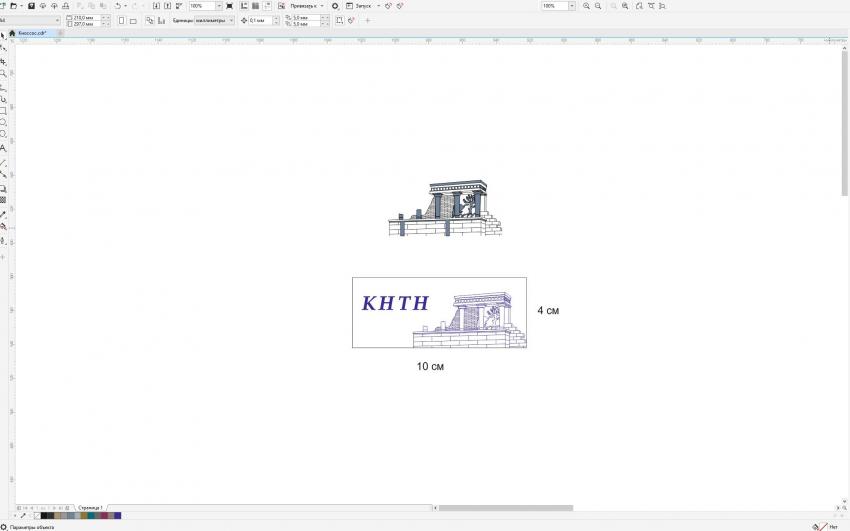Select the 'Страница 1' page tab

(89, 508)
